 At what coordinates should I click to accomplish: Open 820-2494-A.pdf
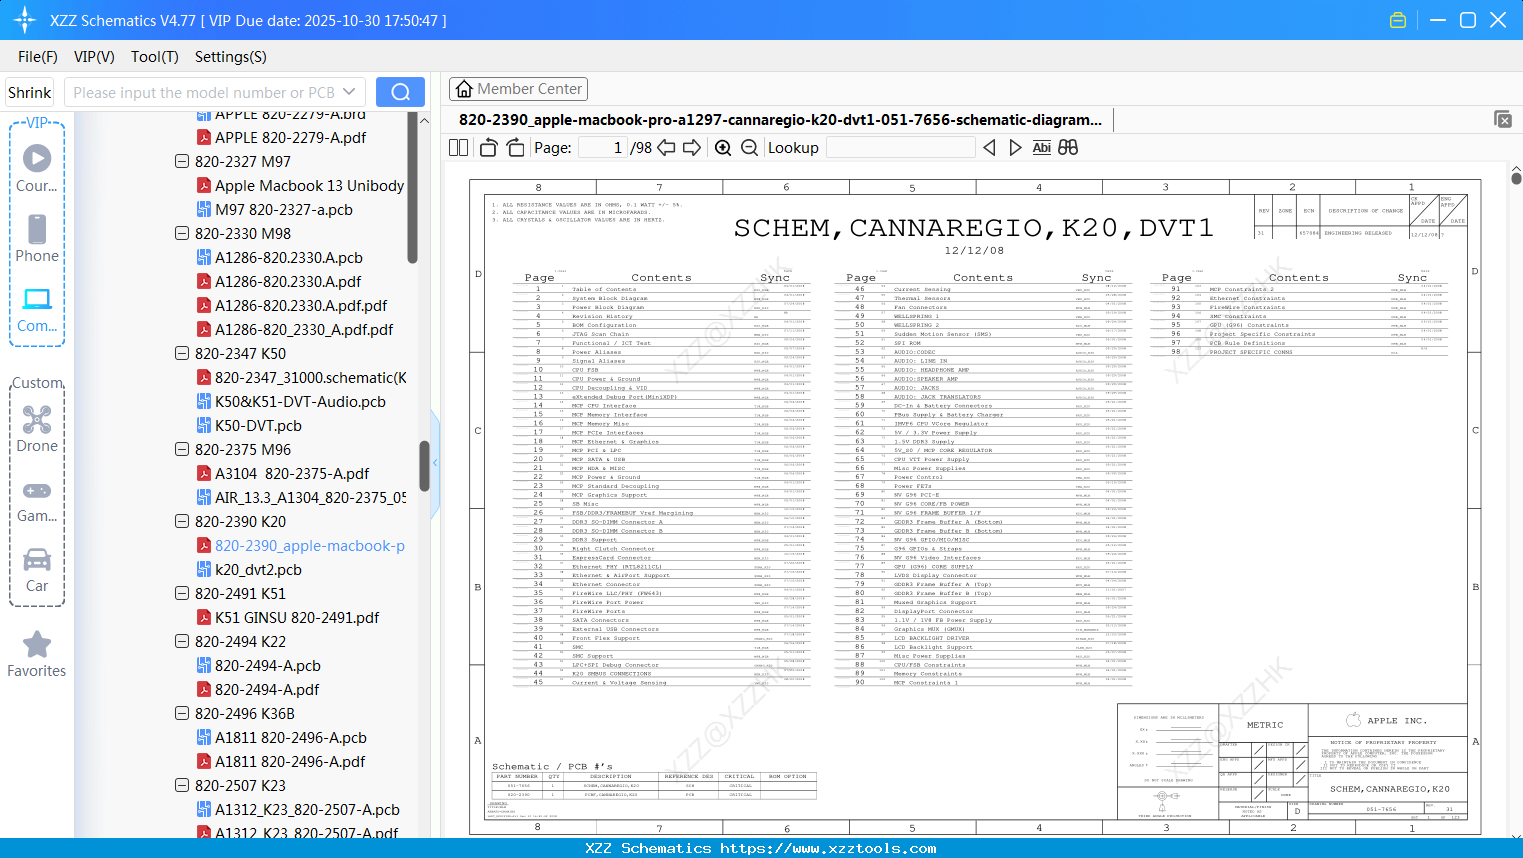267,689
